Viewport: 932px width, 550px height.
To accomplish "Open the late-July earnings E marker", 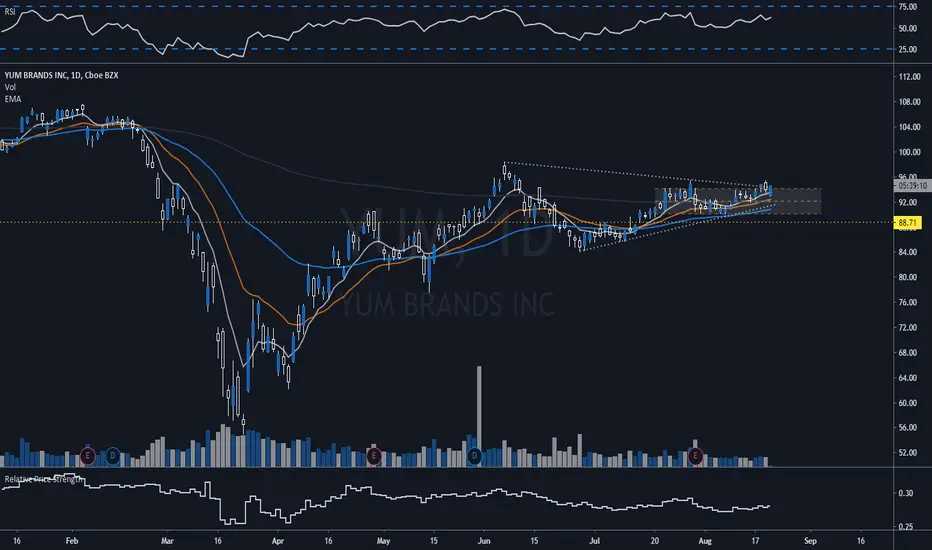I will coord(695,457).
